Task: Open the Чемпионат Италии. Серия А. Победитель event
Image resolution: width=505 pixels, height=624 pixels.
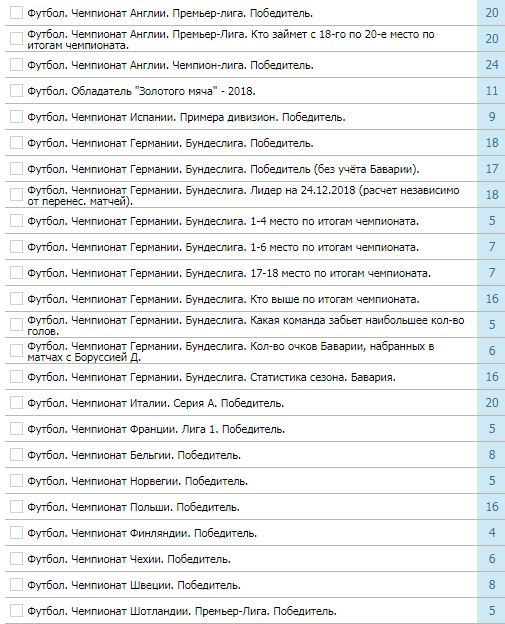Action: pos(156,403)
